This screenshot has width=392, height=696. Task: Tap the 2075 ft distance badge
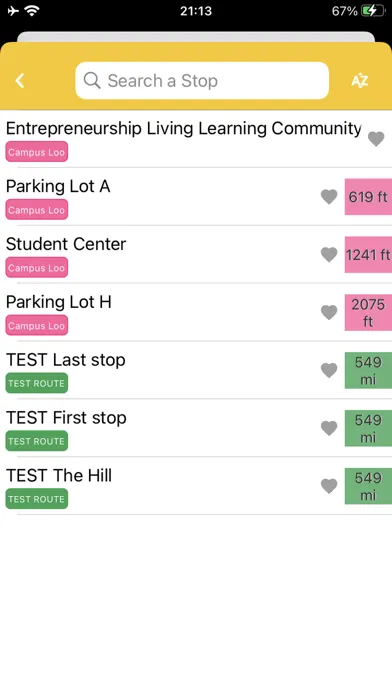pyautogui.click(x=368, y=312)
